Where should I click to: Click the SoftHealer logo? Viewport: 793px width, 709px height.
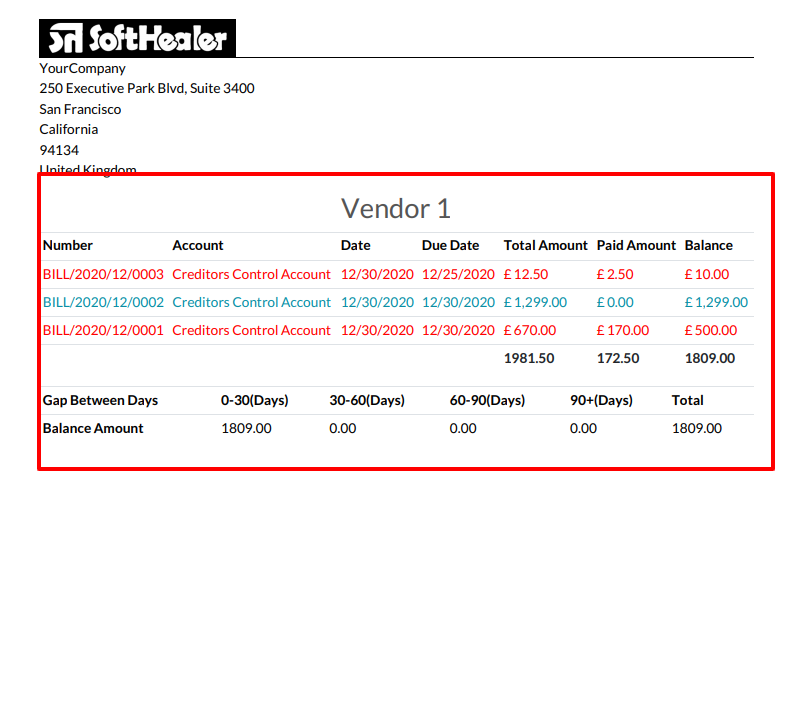tap(138, 38)
